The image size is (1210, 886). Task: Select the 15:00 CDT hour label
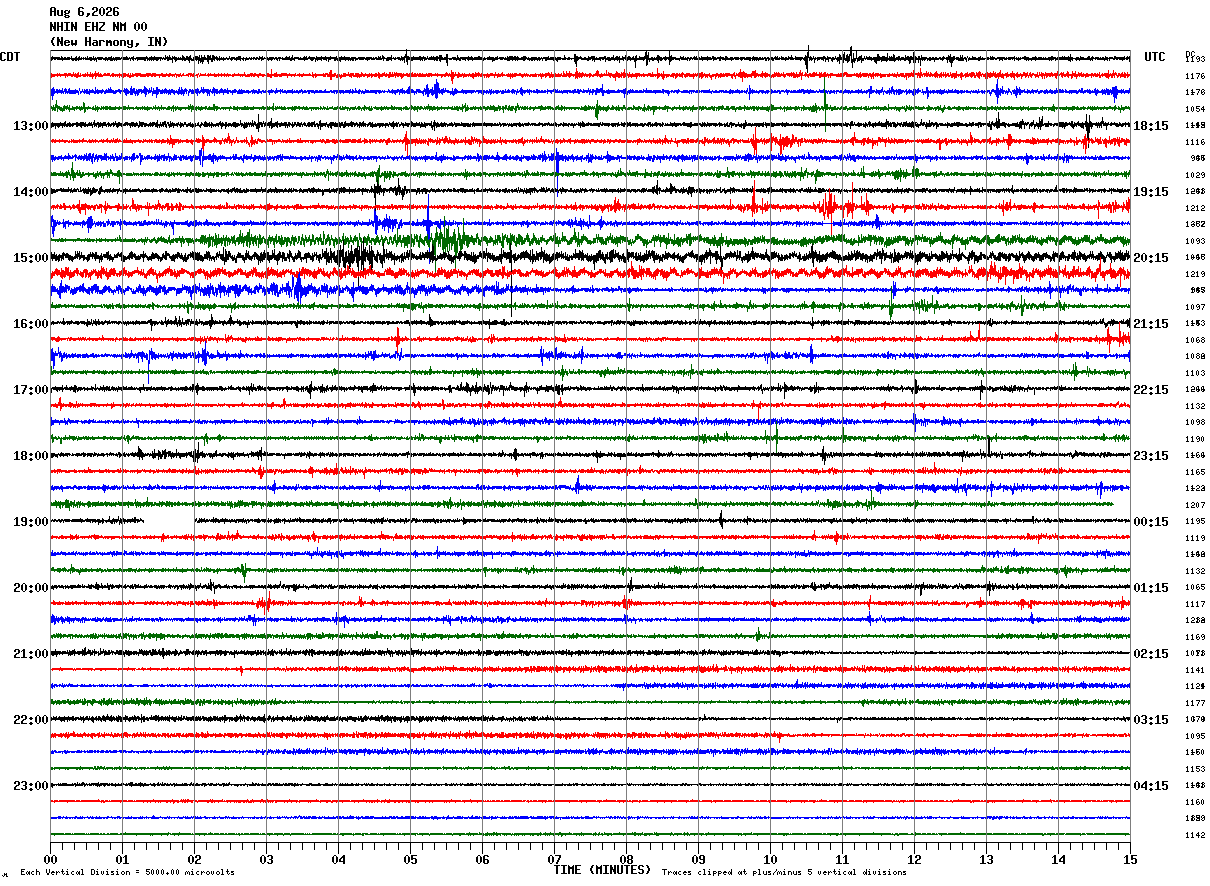31,258
